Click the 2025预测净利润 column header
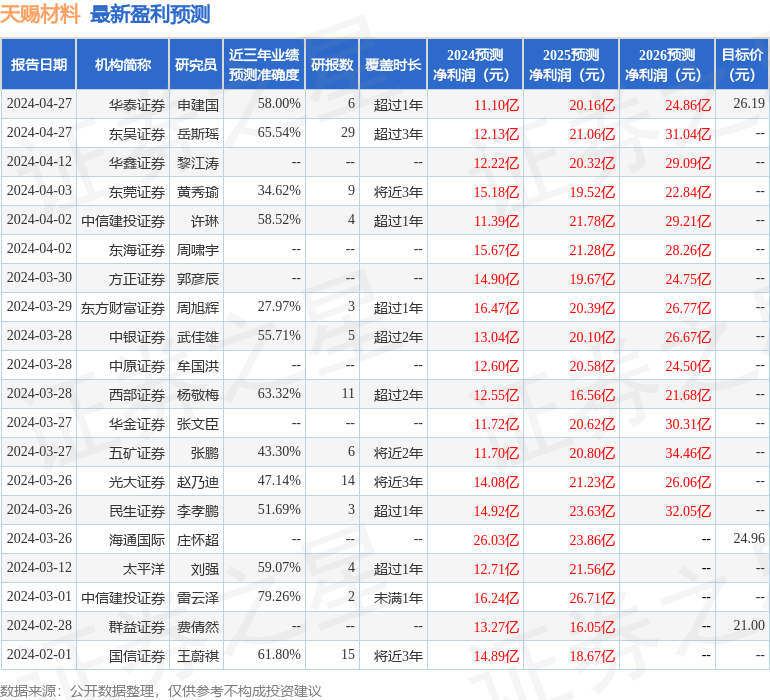Screen dimensions: 770x700 click(x=571, y=65)
